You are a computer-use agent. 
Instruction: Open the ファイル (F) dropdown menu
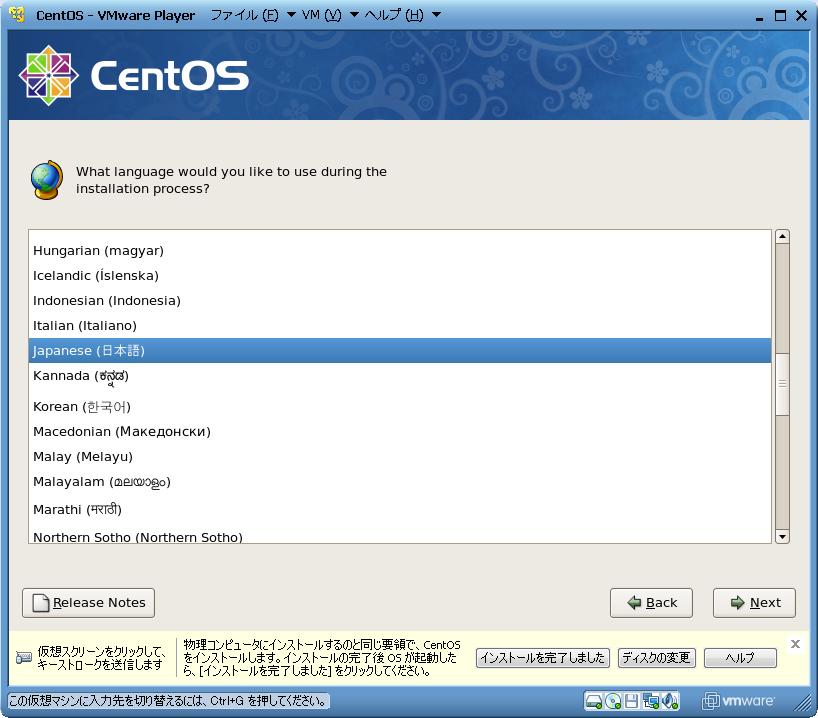[x=252, y=15]
